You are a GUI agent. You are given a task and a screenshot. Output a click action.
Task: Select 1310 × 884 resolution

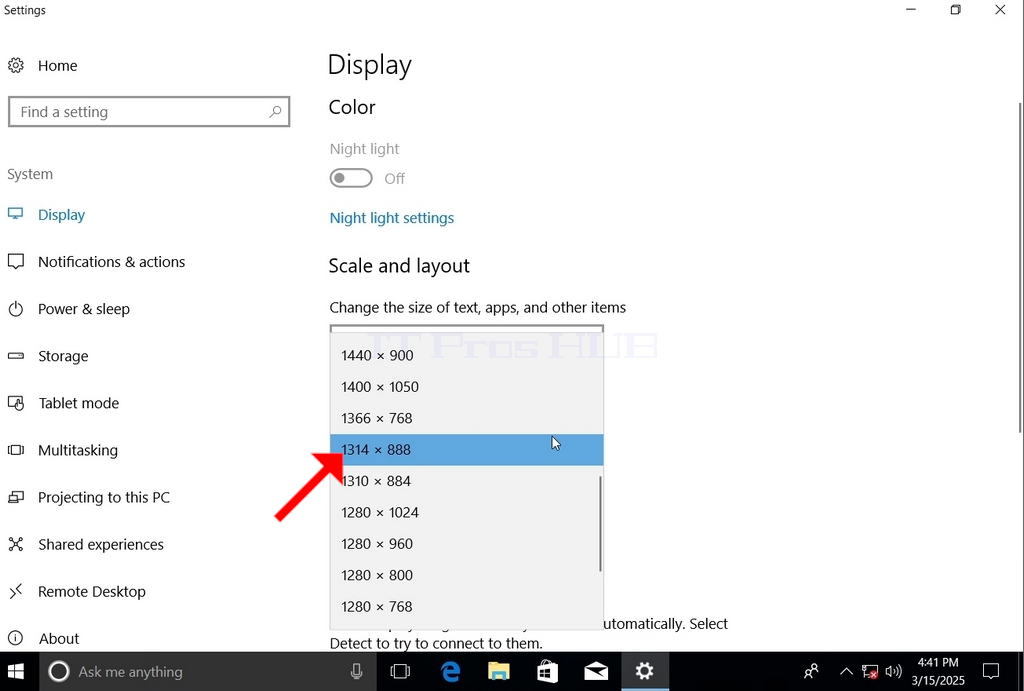[x=466, y=481]
